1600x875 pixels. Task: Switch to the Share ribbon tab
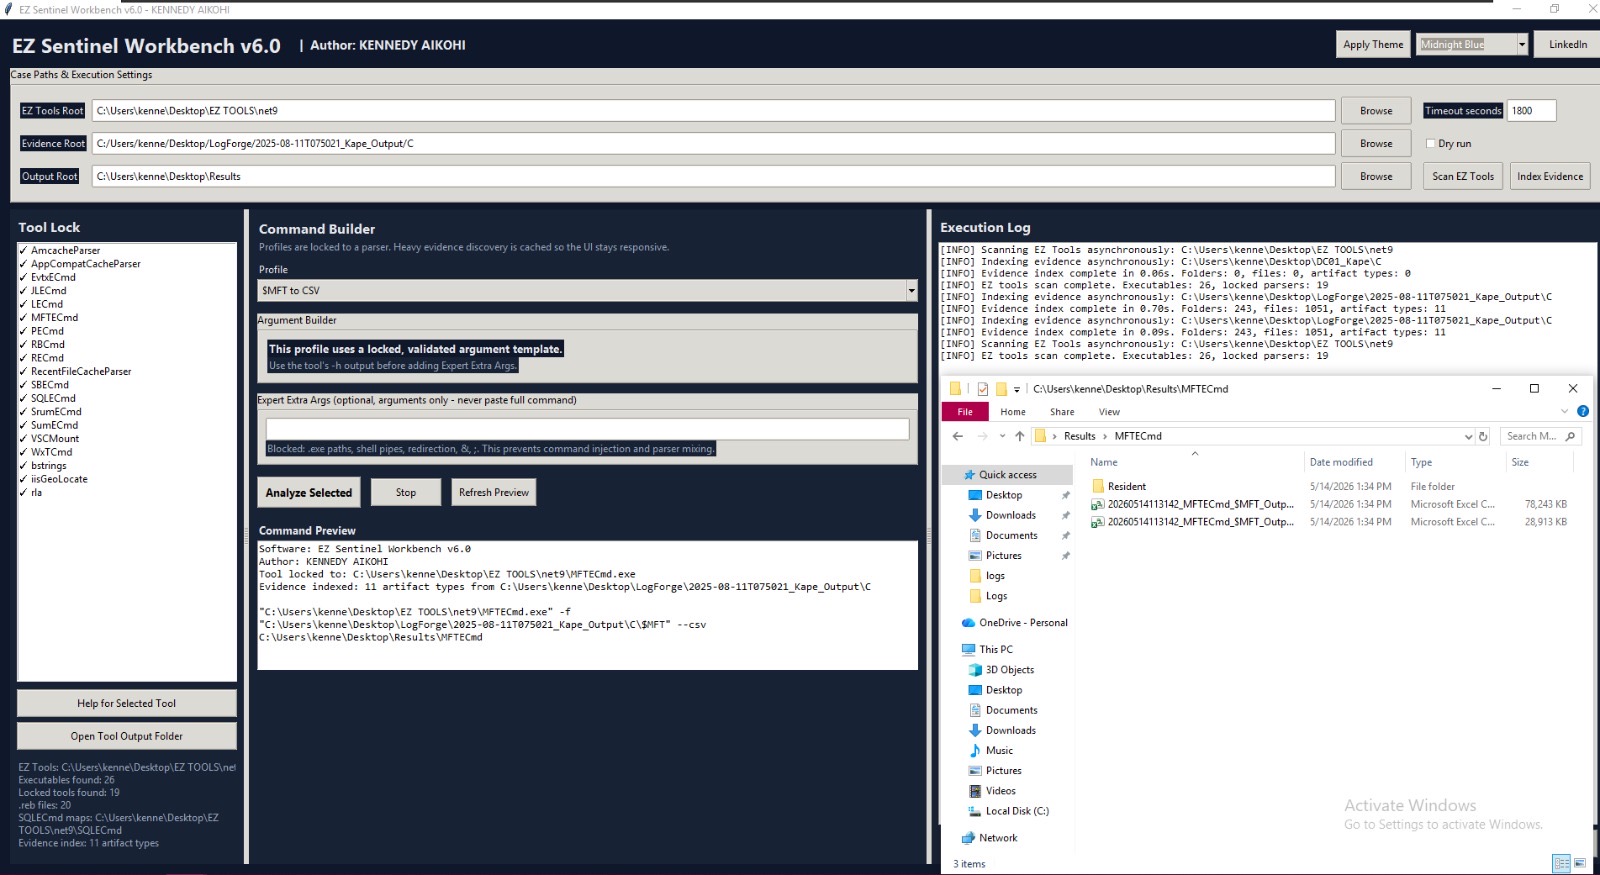(1062, 412)
